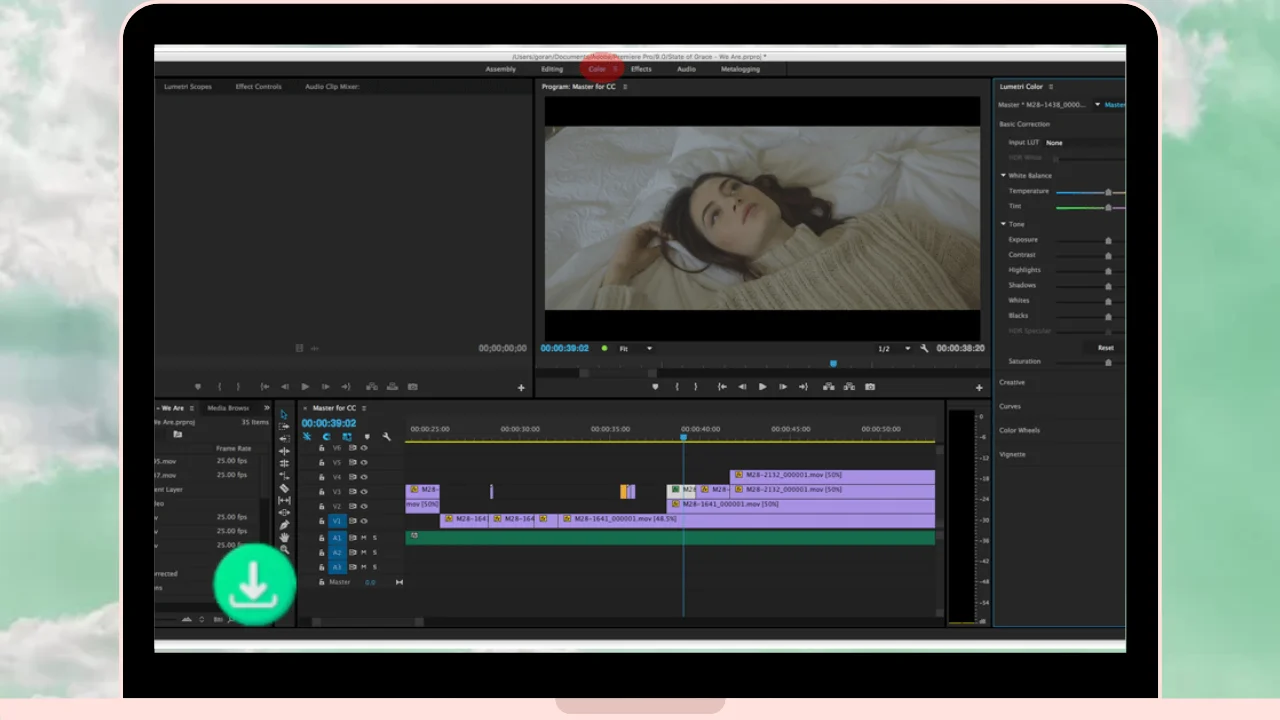Screen dimensions: 1280x720
Task: Switch to Effects workspace
Action: click(641, 69)
